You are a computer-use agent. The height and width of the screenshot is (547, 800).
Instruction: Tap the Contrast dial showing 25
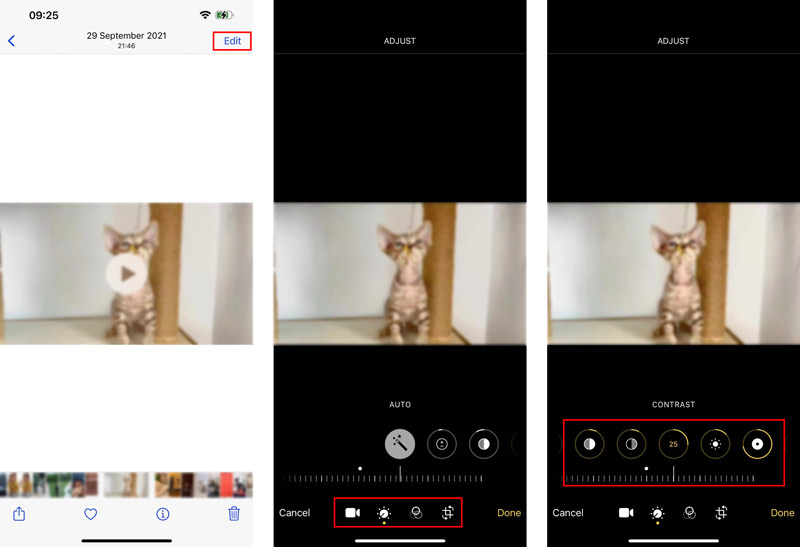[673, 444]
